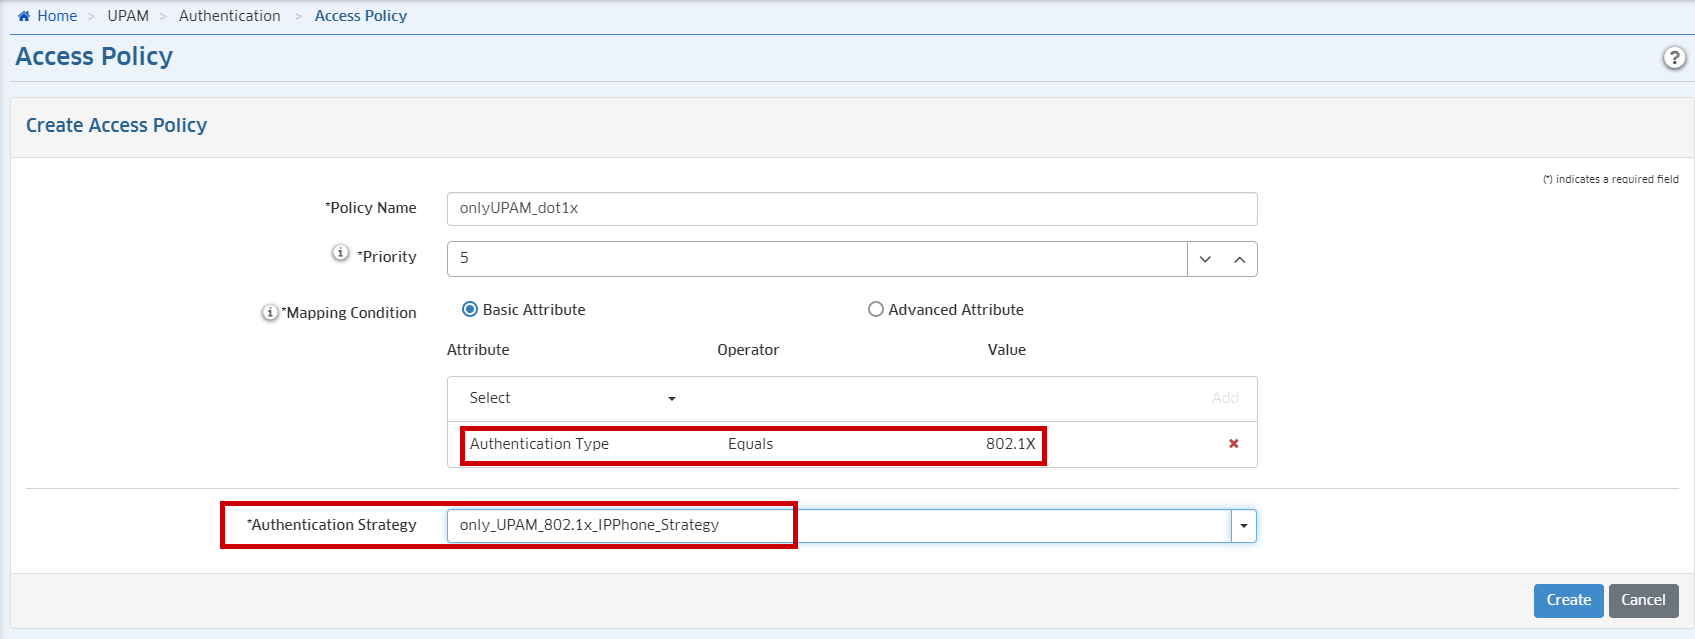Focus the Policy Name text field
Viewport: 1695px width, 639px height.
(x=851, y=209)
